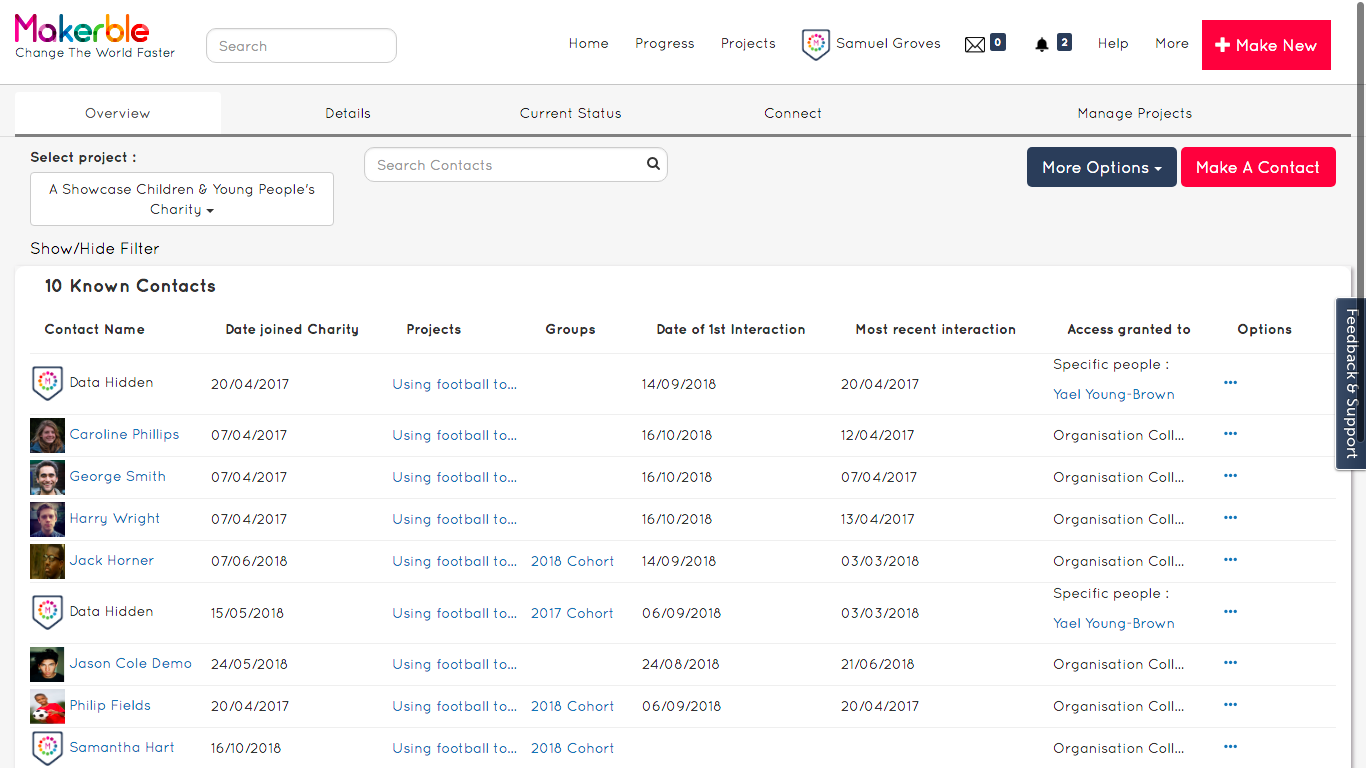Image resolution: width=1366 pixels, height=768 pixels.
Task: Open Yael Young-Brown link in first row
Action: [1114, 394]
